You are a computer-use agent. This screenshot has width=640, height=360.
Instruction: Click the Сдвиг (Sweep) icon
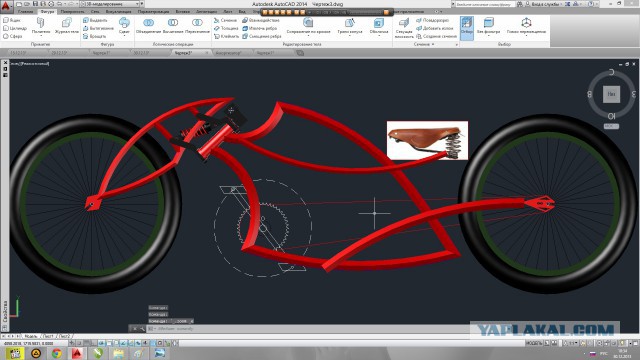(124, 22)
